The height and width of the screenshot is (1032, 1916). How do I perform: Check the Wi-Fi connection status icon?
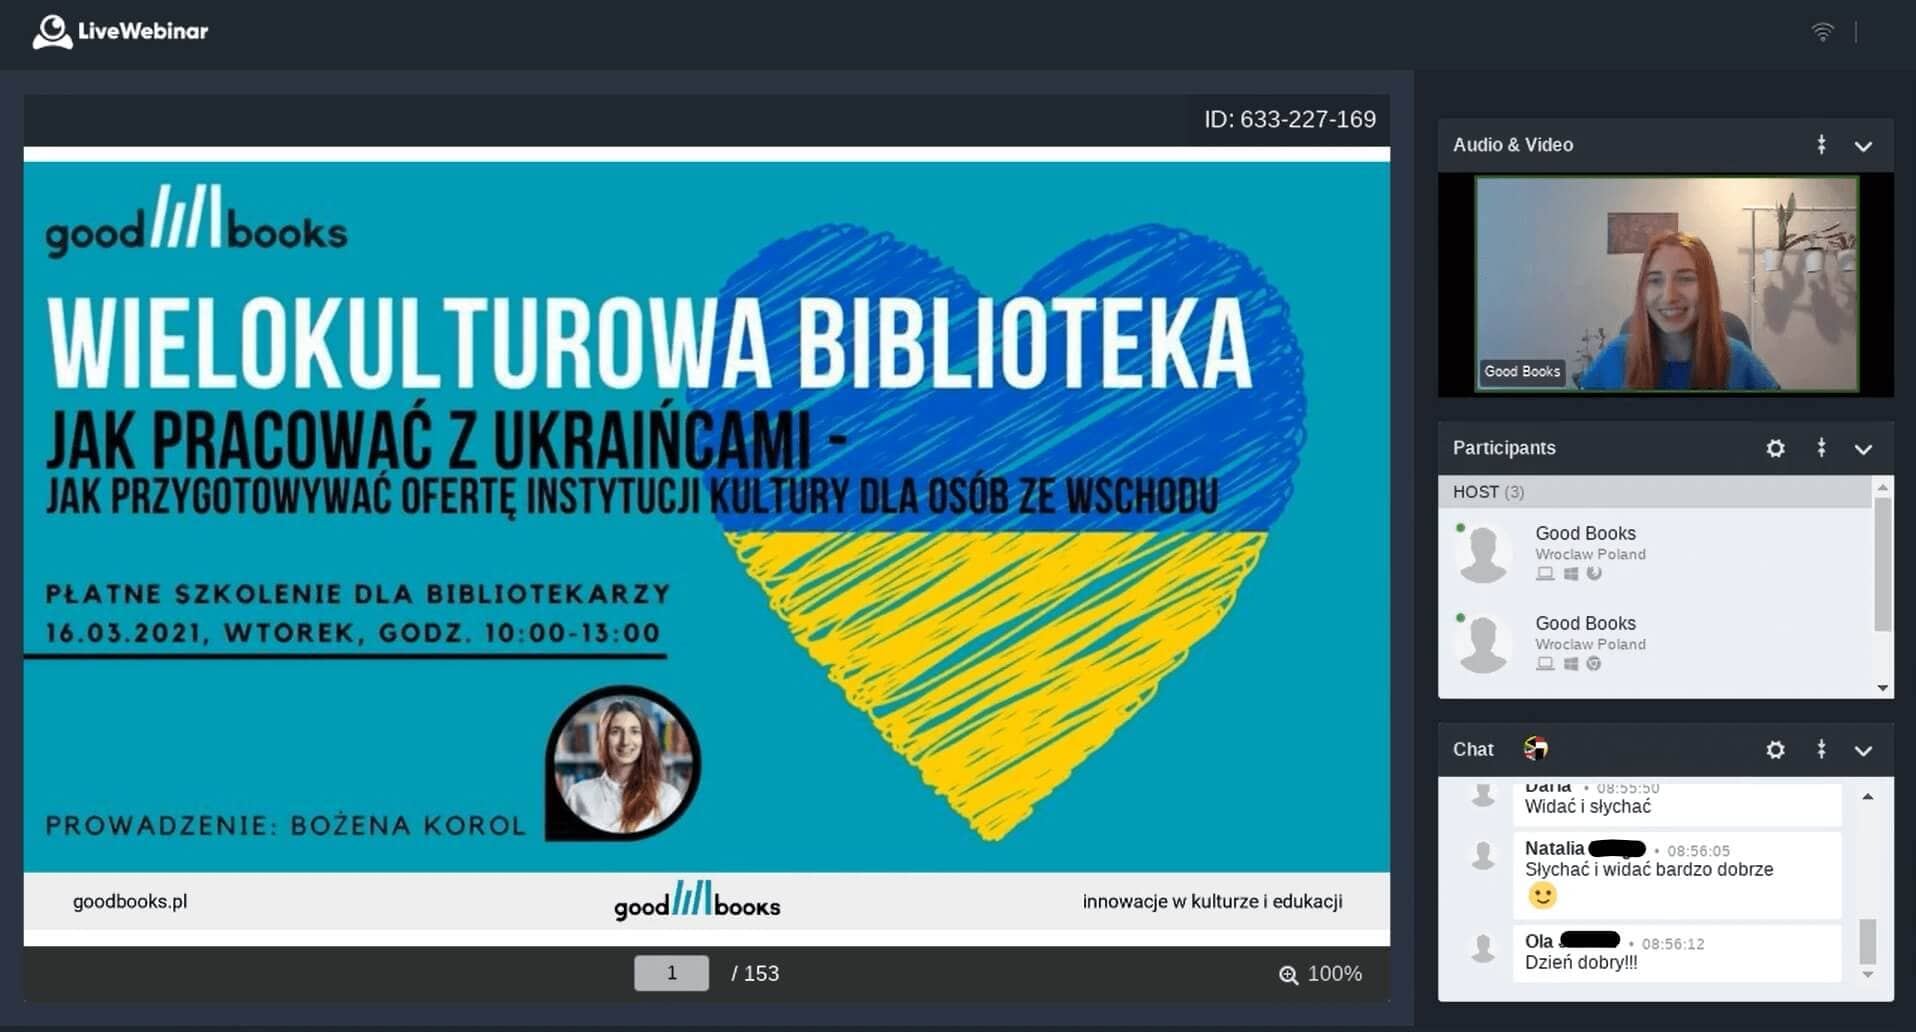click(x=1822, y=32)
